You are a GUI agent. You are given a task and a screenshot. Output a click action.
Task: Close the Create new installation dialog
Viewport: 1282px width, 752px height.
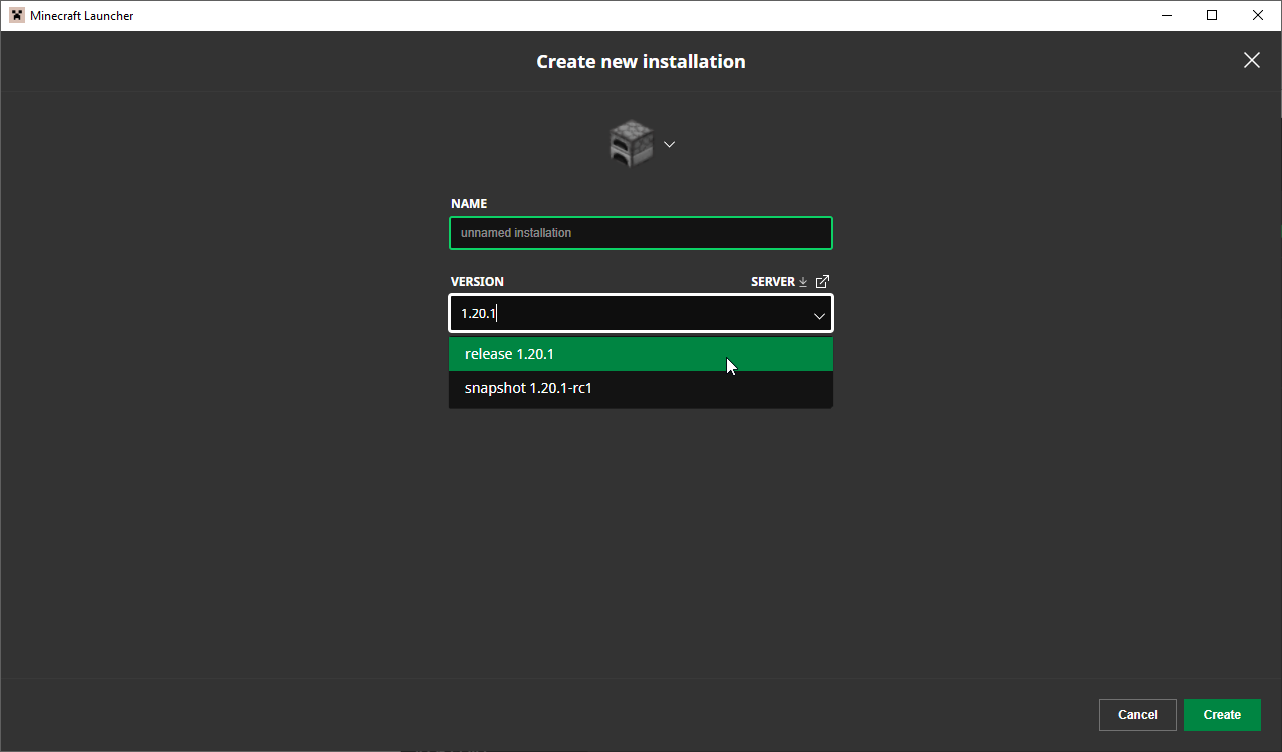[1251, 61]
